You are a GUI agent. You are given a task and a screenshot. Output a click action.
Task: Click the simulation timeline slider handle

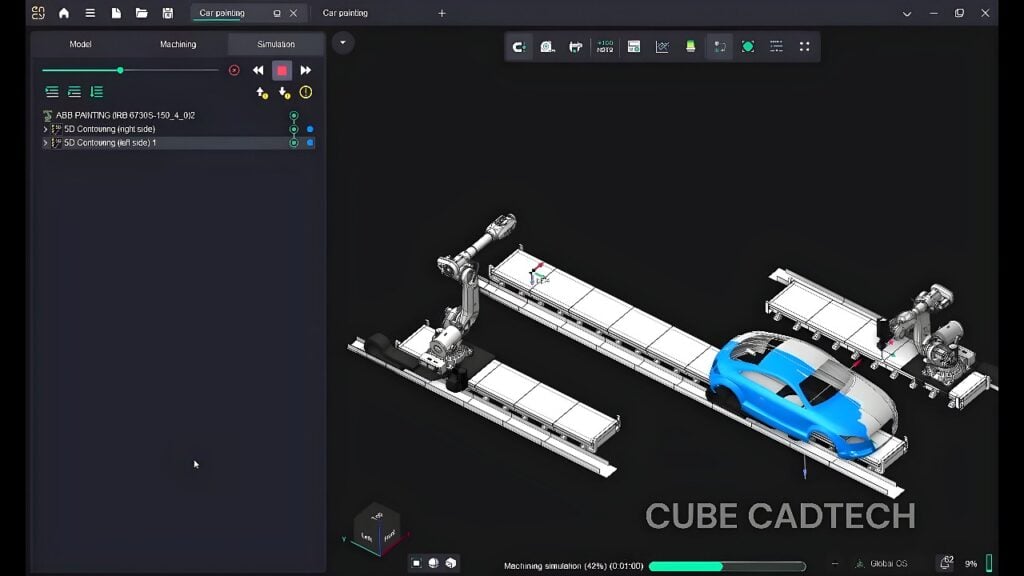pyautogui.click(x=120, y=70)
